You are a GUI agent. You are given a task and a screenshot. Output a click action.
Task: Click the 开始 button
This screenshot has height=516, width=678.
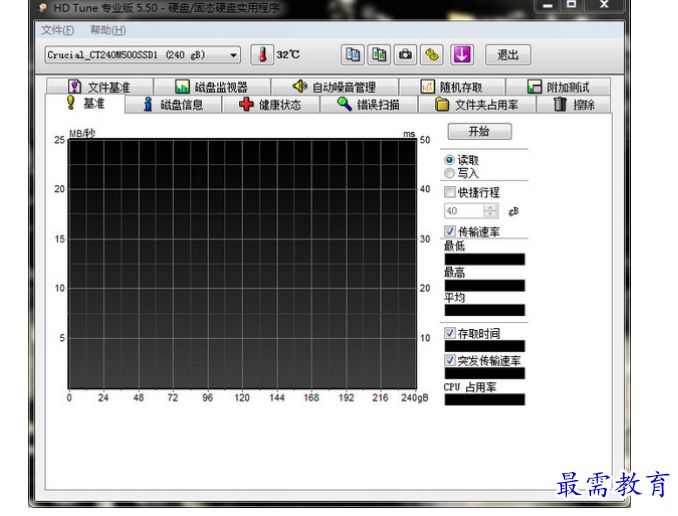pyautogui.click(x=478, y=132)
